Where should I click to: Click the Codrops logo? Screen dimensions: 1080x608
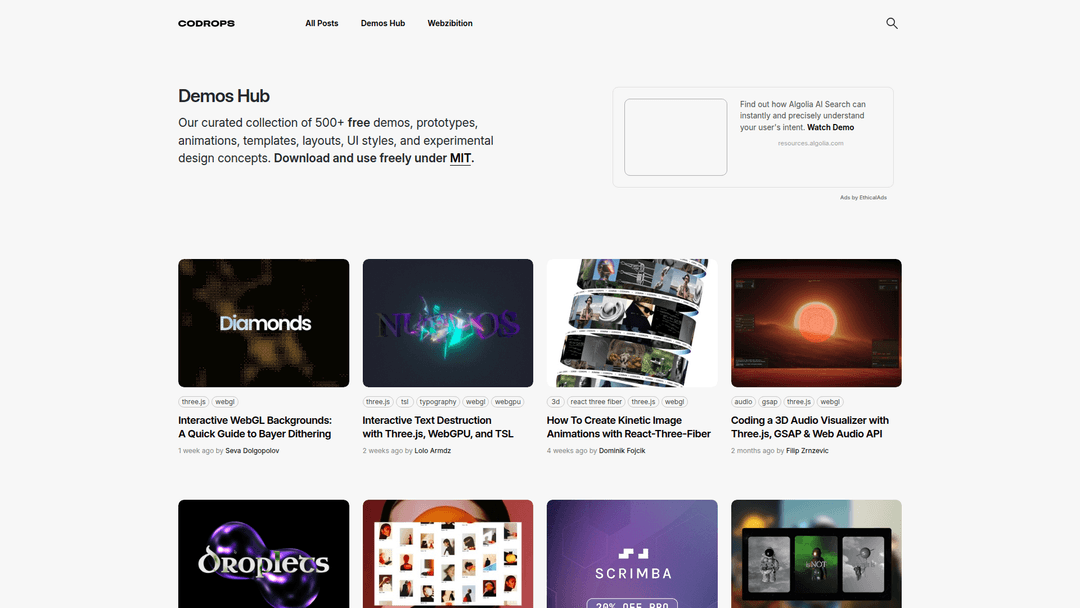pos(206,23)
